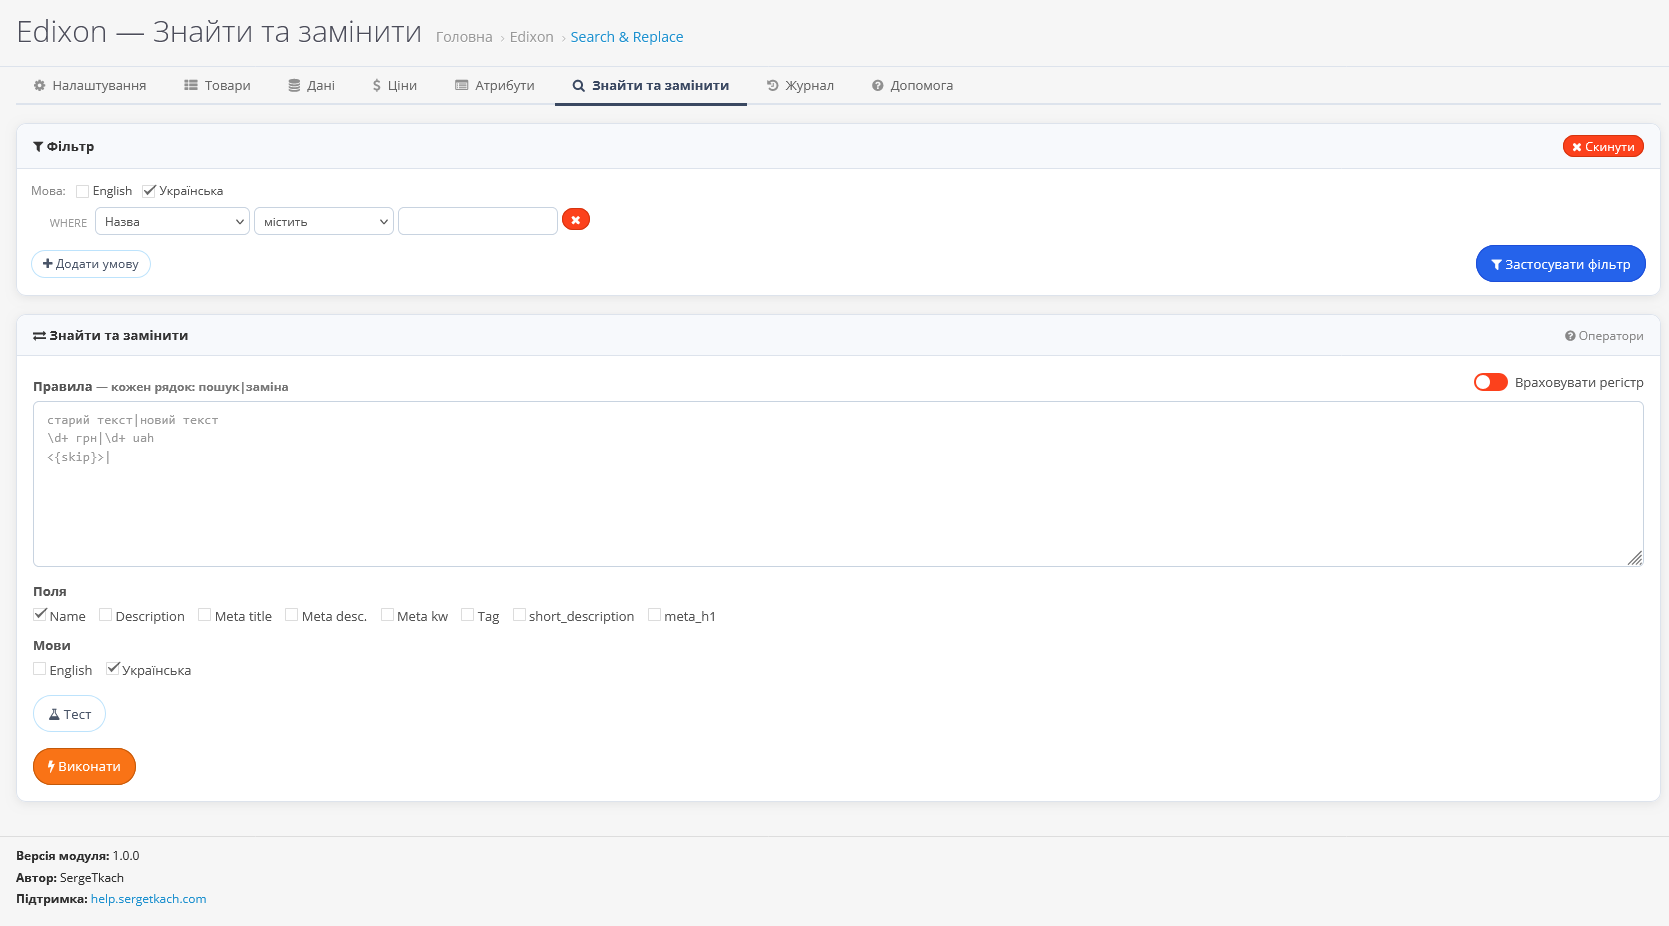Viewport: 1669px width, 926px height.
Task: Open the Ціни prices tab
Action: pyautogui.click(x=394, y=86)
